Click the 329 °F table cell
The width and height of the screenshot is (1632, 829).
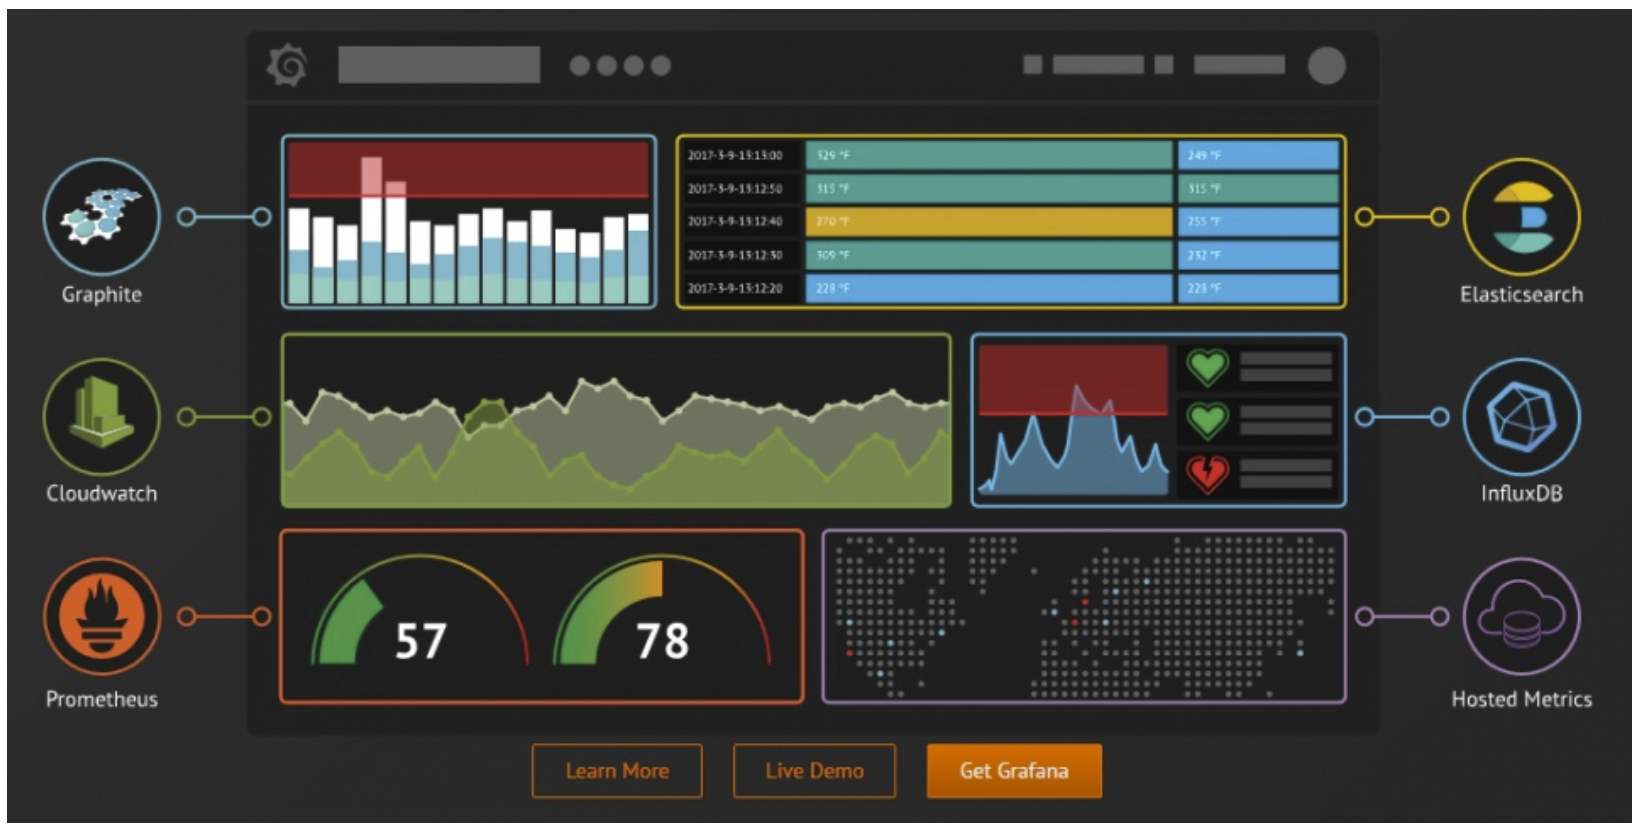click(989, 156)
